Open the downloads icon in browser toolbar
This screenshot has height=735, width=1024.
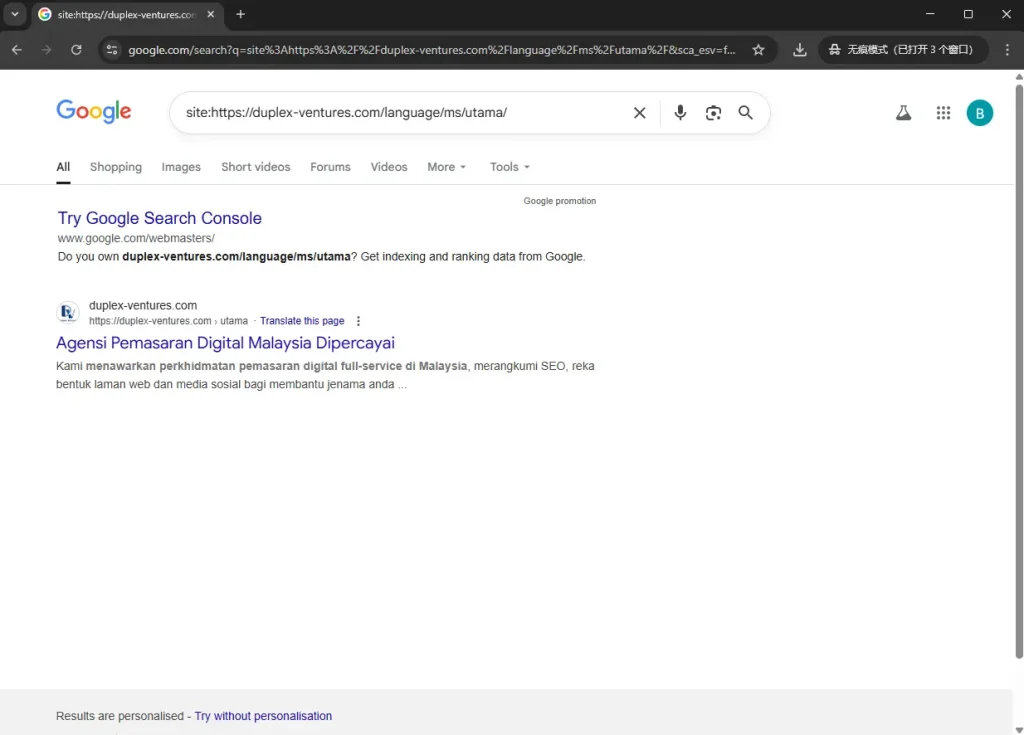click(800, 49)
